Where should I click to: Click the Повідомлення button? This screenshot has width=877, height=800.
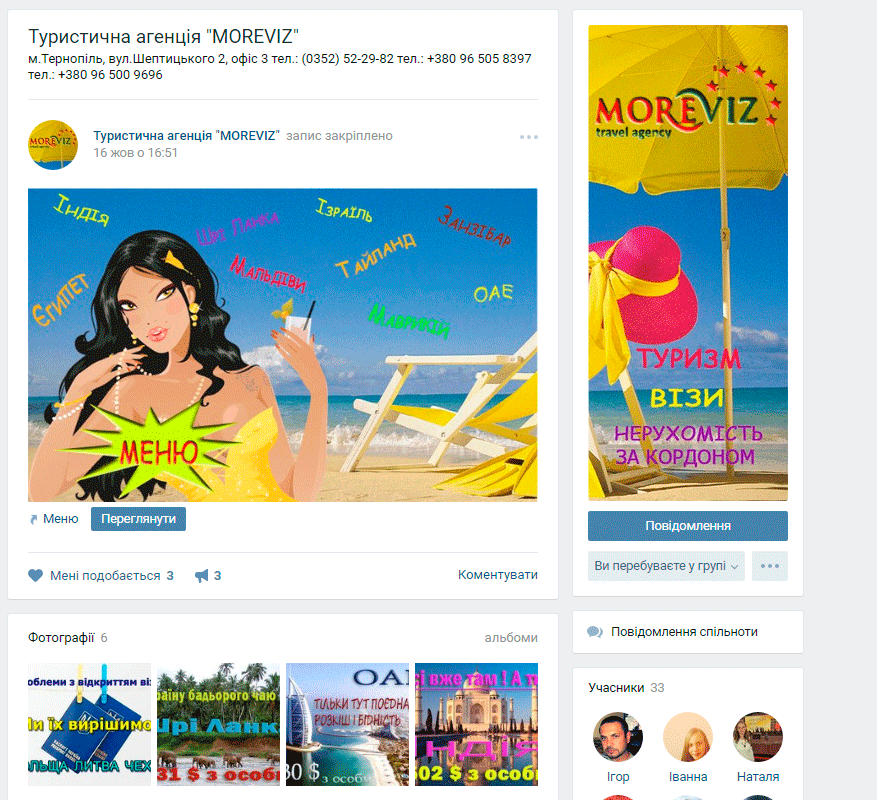coord(688,526)
